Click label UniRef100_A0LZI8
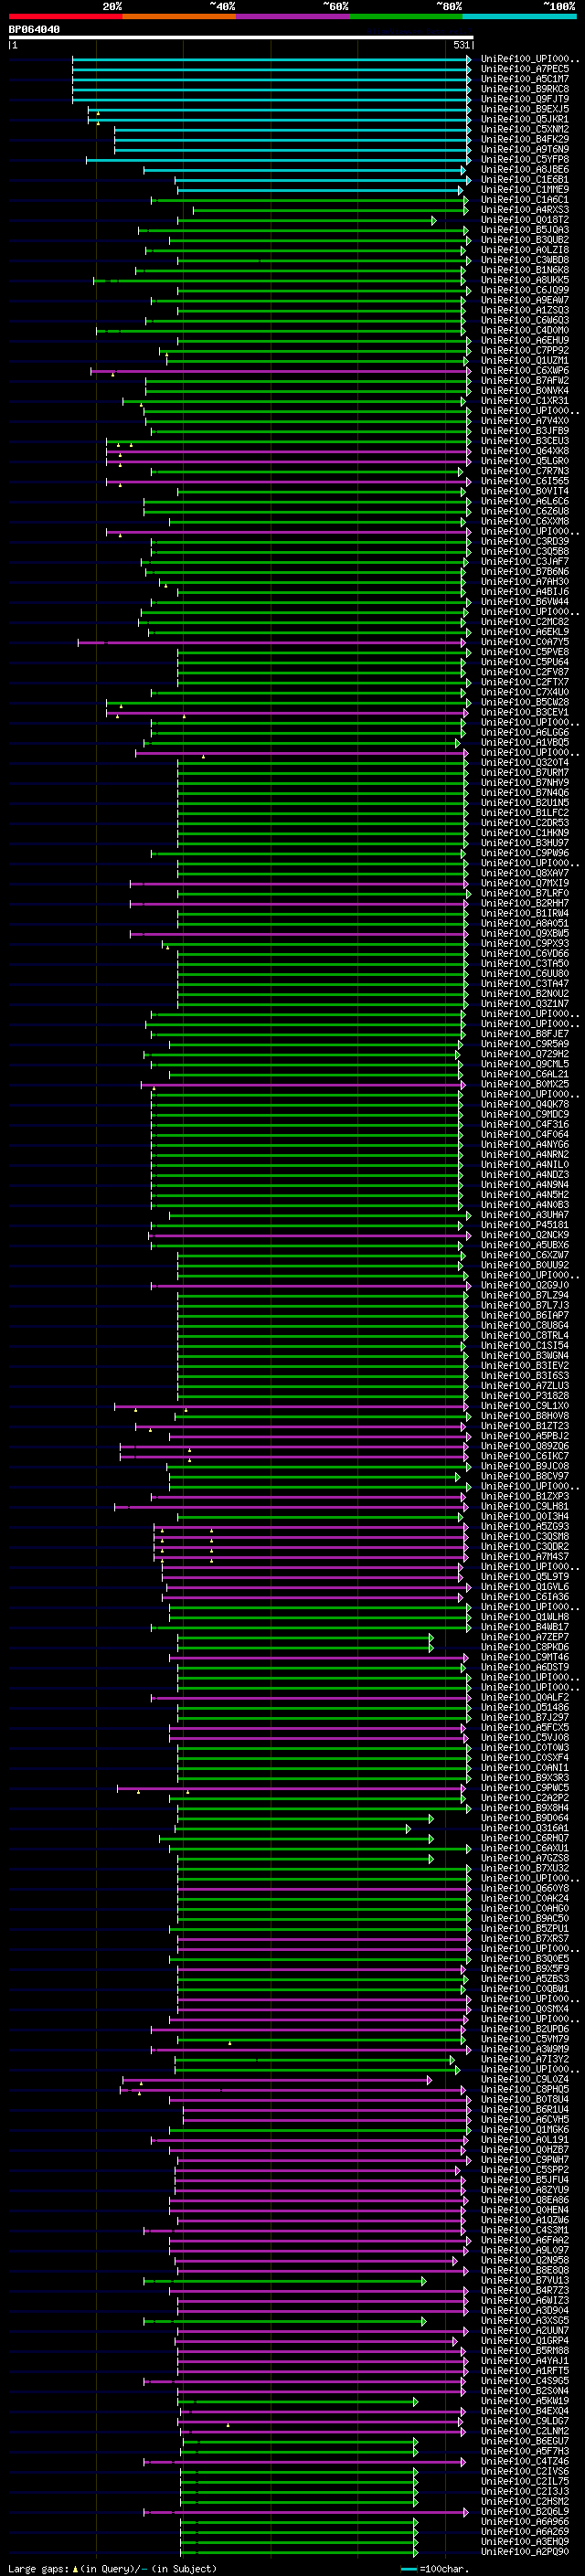The image size is (585, 2576). (x=525, y=250)
